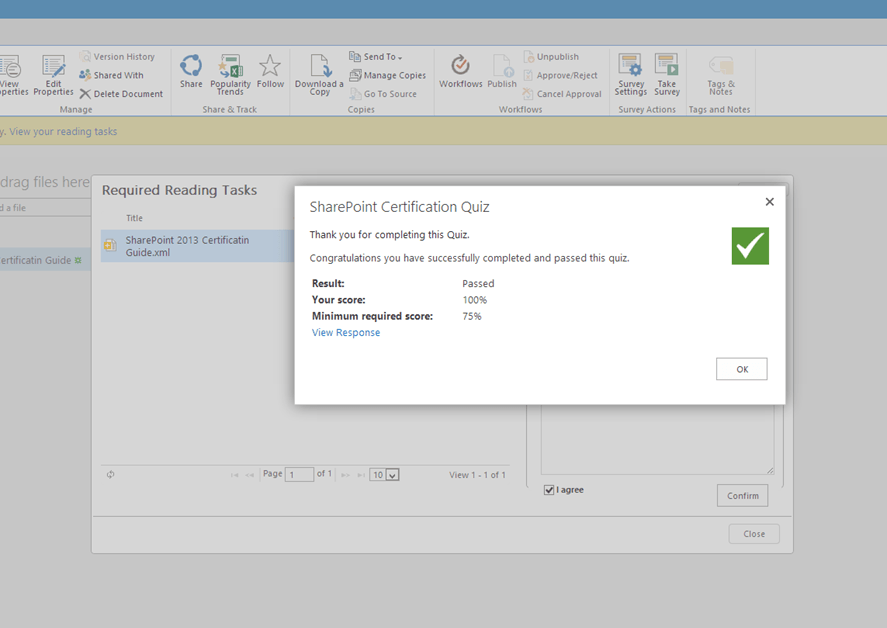Select Cancel Approval in ribbon
Screen dimensions: 887x628
(x=562, y=94)
